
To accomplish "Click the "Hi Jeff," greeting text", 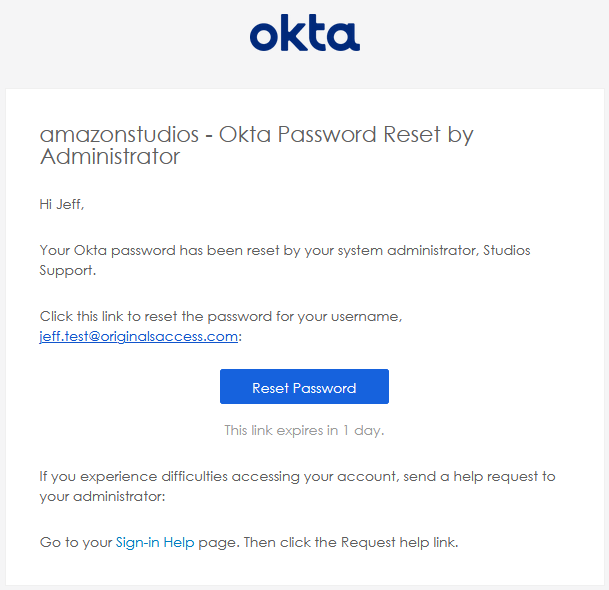I will point(62,204).
